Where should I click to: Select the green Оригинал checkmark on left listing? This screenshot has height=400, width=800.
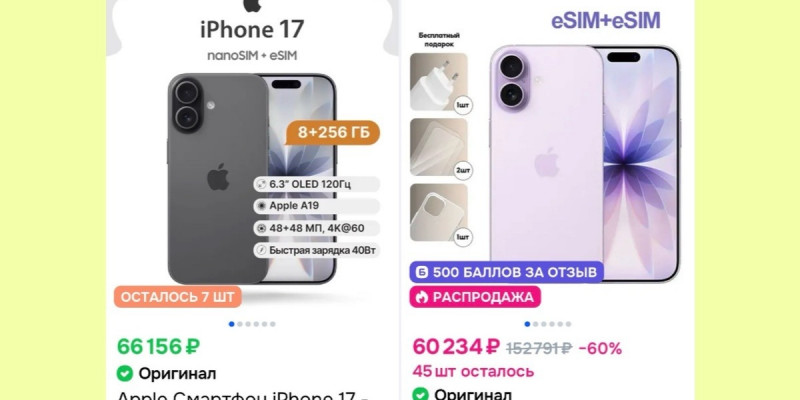coord(124,373)
